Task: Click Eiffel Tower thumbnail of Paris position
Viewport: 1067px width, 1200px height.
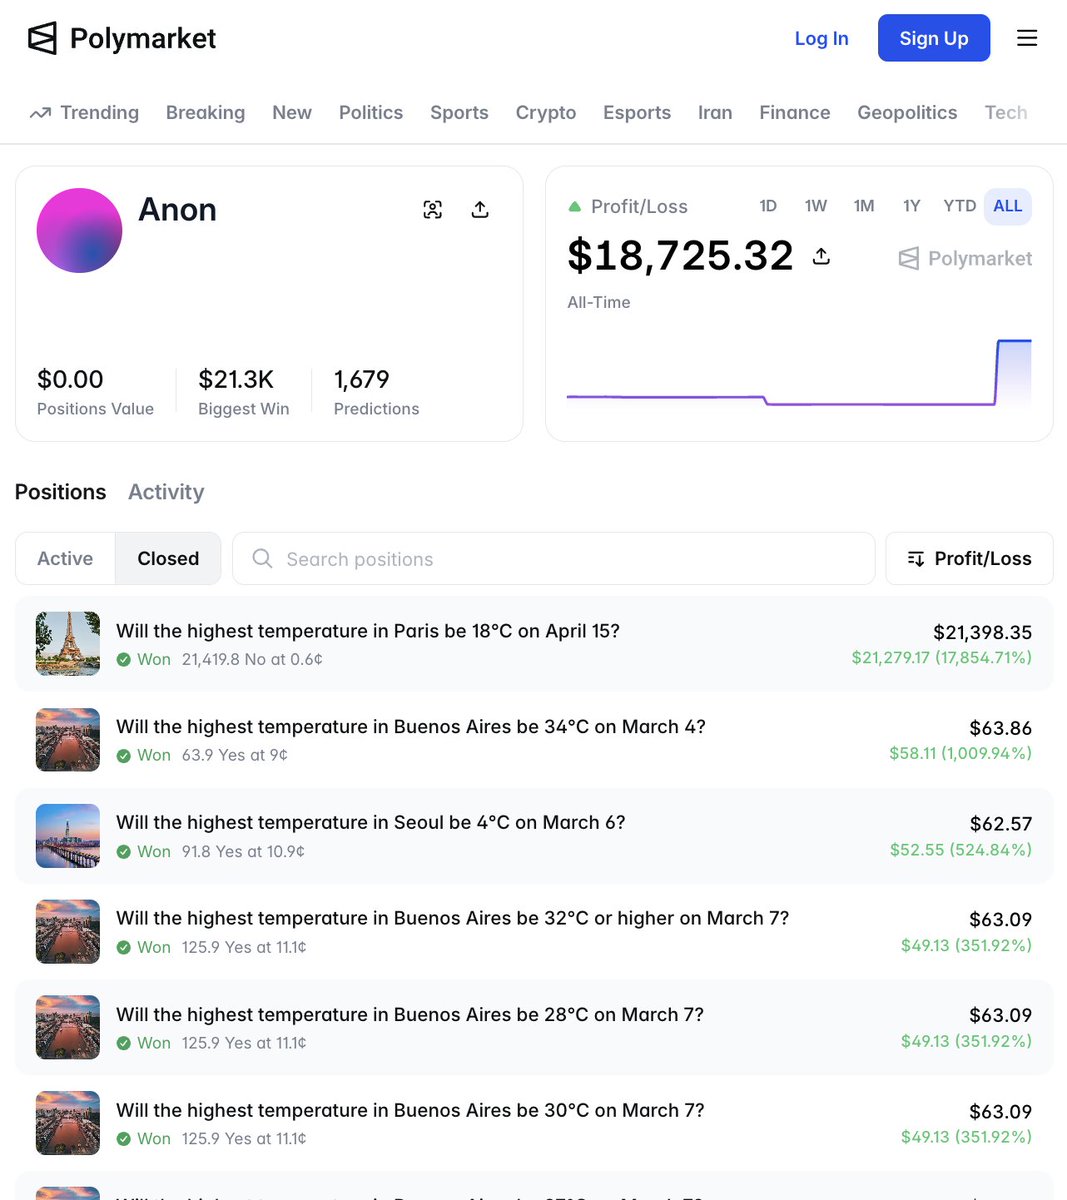Action: [x=68, y=644]
